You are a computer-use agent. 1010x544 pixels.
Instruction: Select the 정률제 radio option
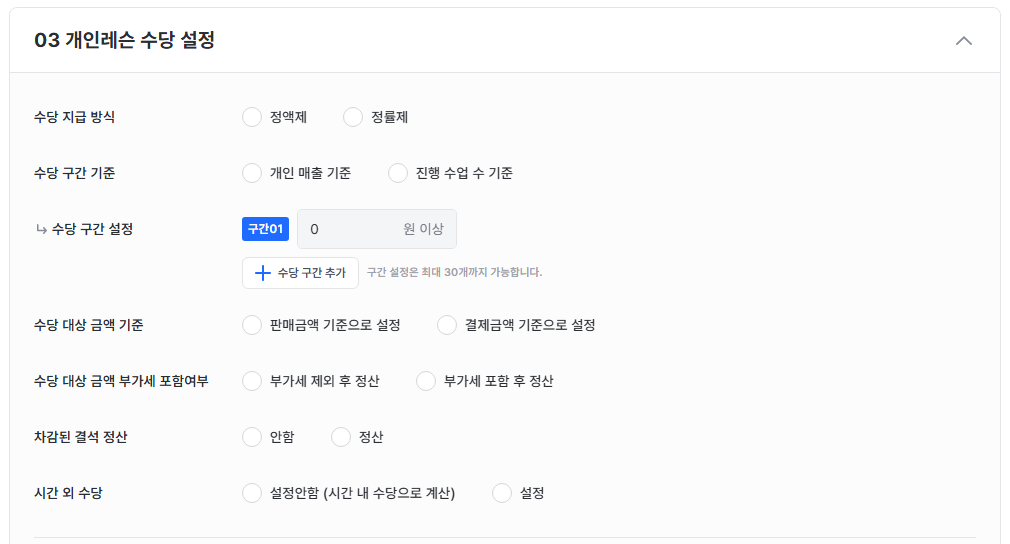[353, 117]
